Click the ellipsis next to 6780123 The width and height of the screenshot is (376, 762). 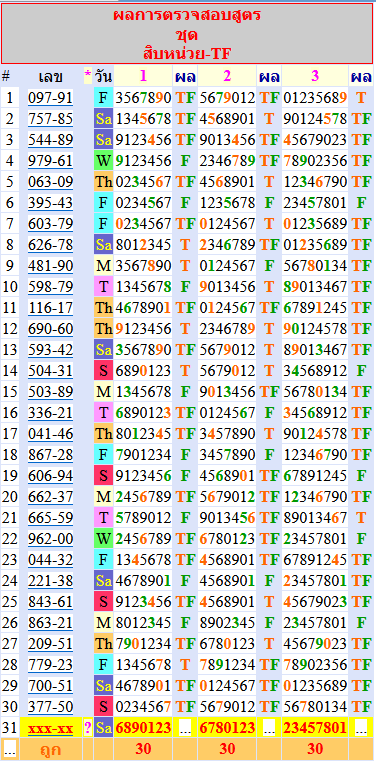(269, 728)
